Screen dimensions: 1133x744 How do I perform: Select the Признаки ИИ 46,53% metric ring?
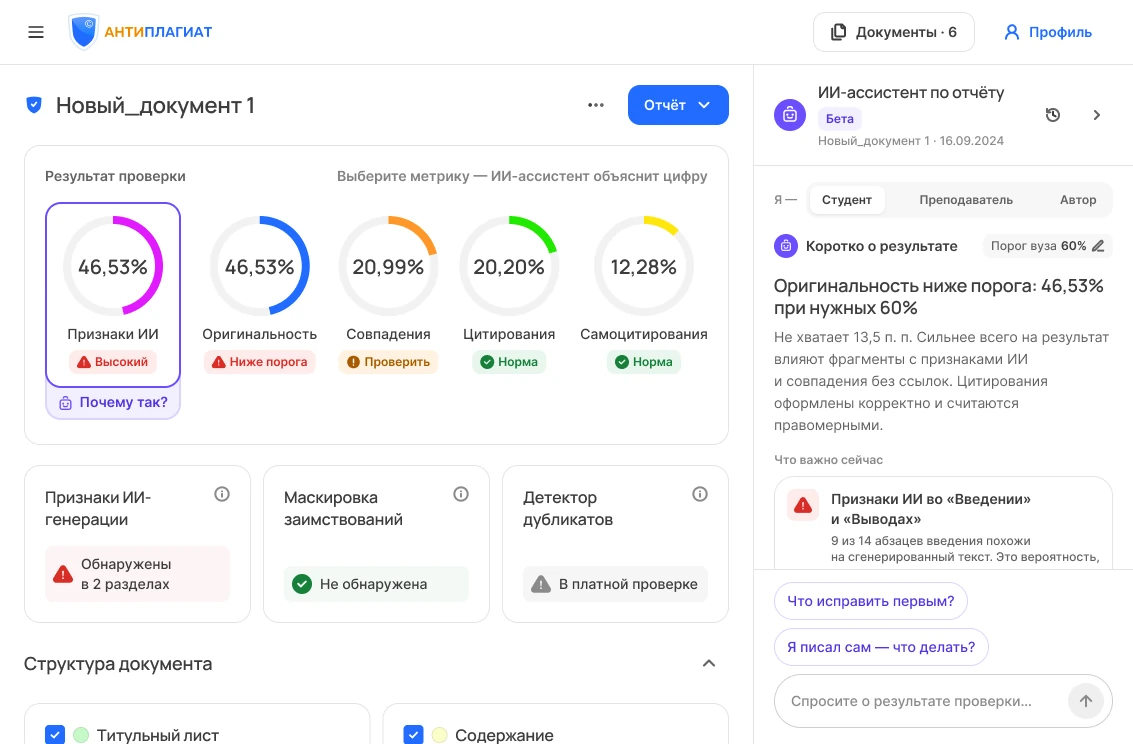113,266
